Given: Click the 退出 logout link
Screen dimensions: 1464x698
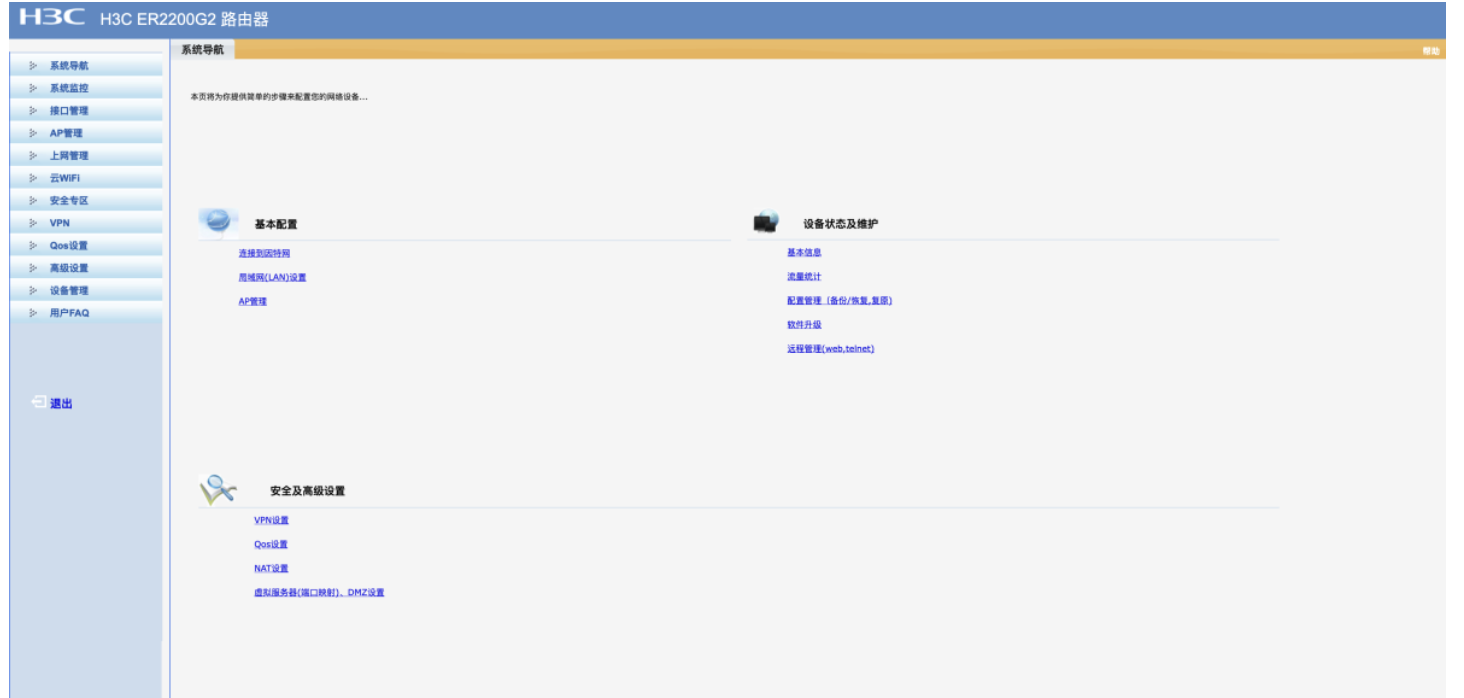Looking at the screenshot, I should point(61,403).
